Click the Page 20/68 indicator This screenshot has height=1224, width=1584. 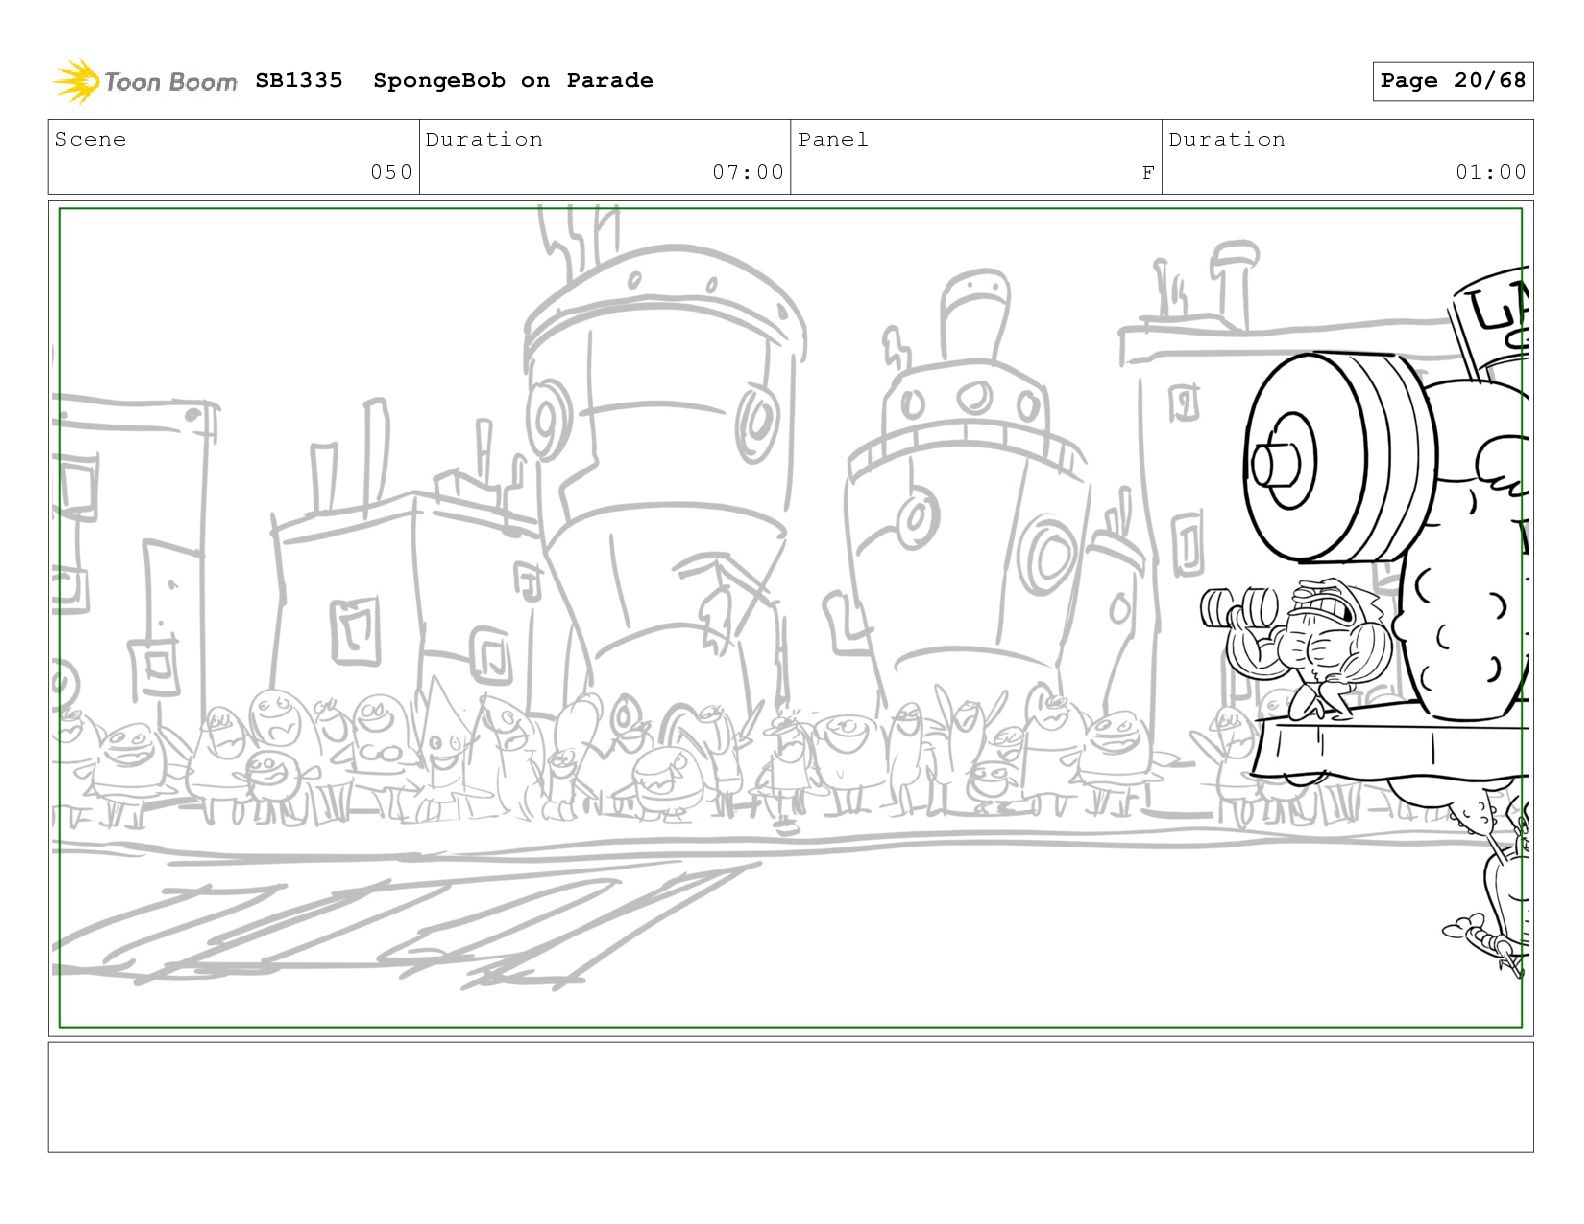pyautogui.click(x=1452, y=81)
